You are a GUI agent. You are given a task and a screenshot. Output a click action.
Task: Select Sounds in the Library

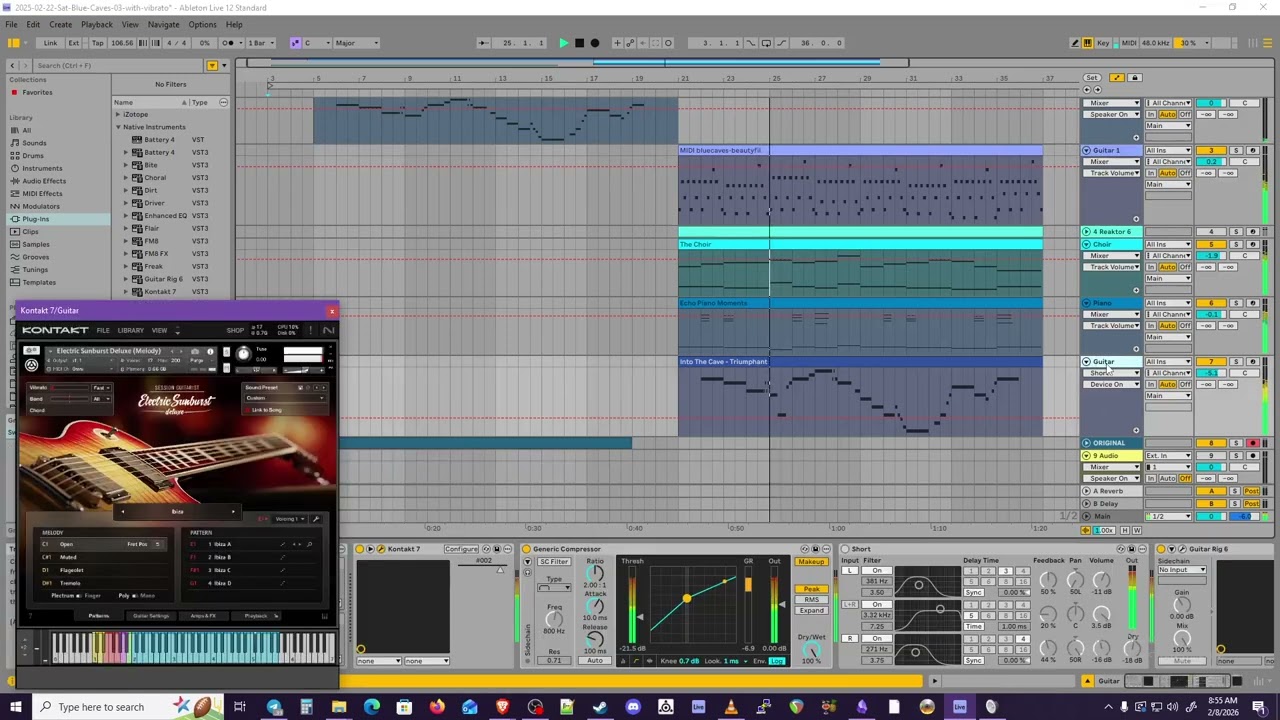34,143
